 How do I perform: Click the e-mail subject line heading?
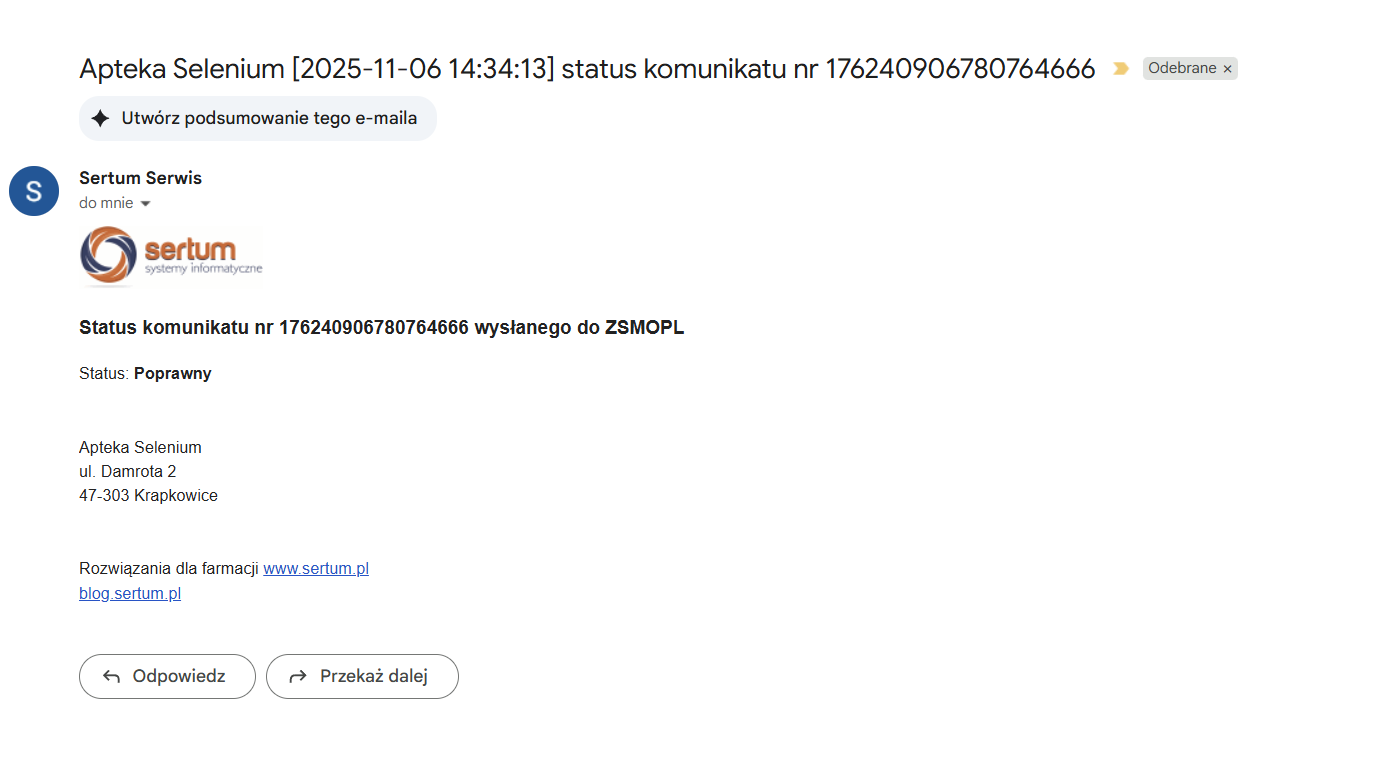click(x=587, y=69)
